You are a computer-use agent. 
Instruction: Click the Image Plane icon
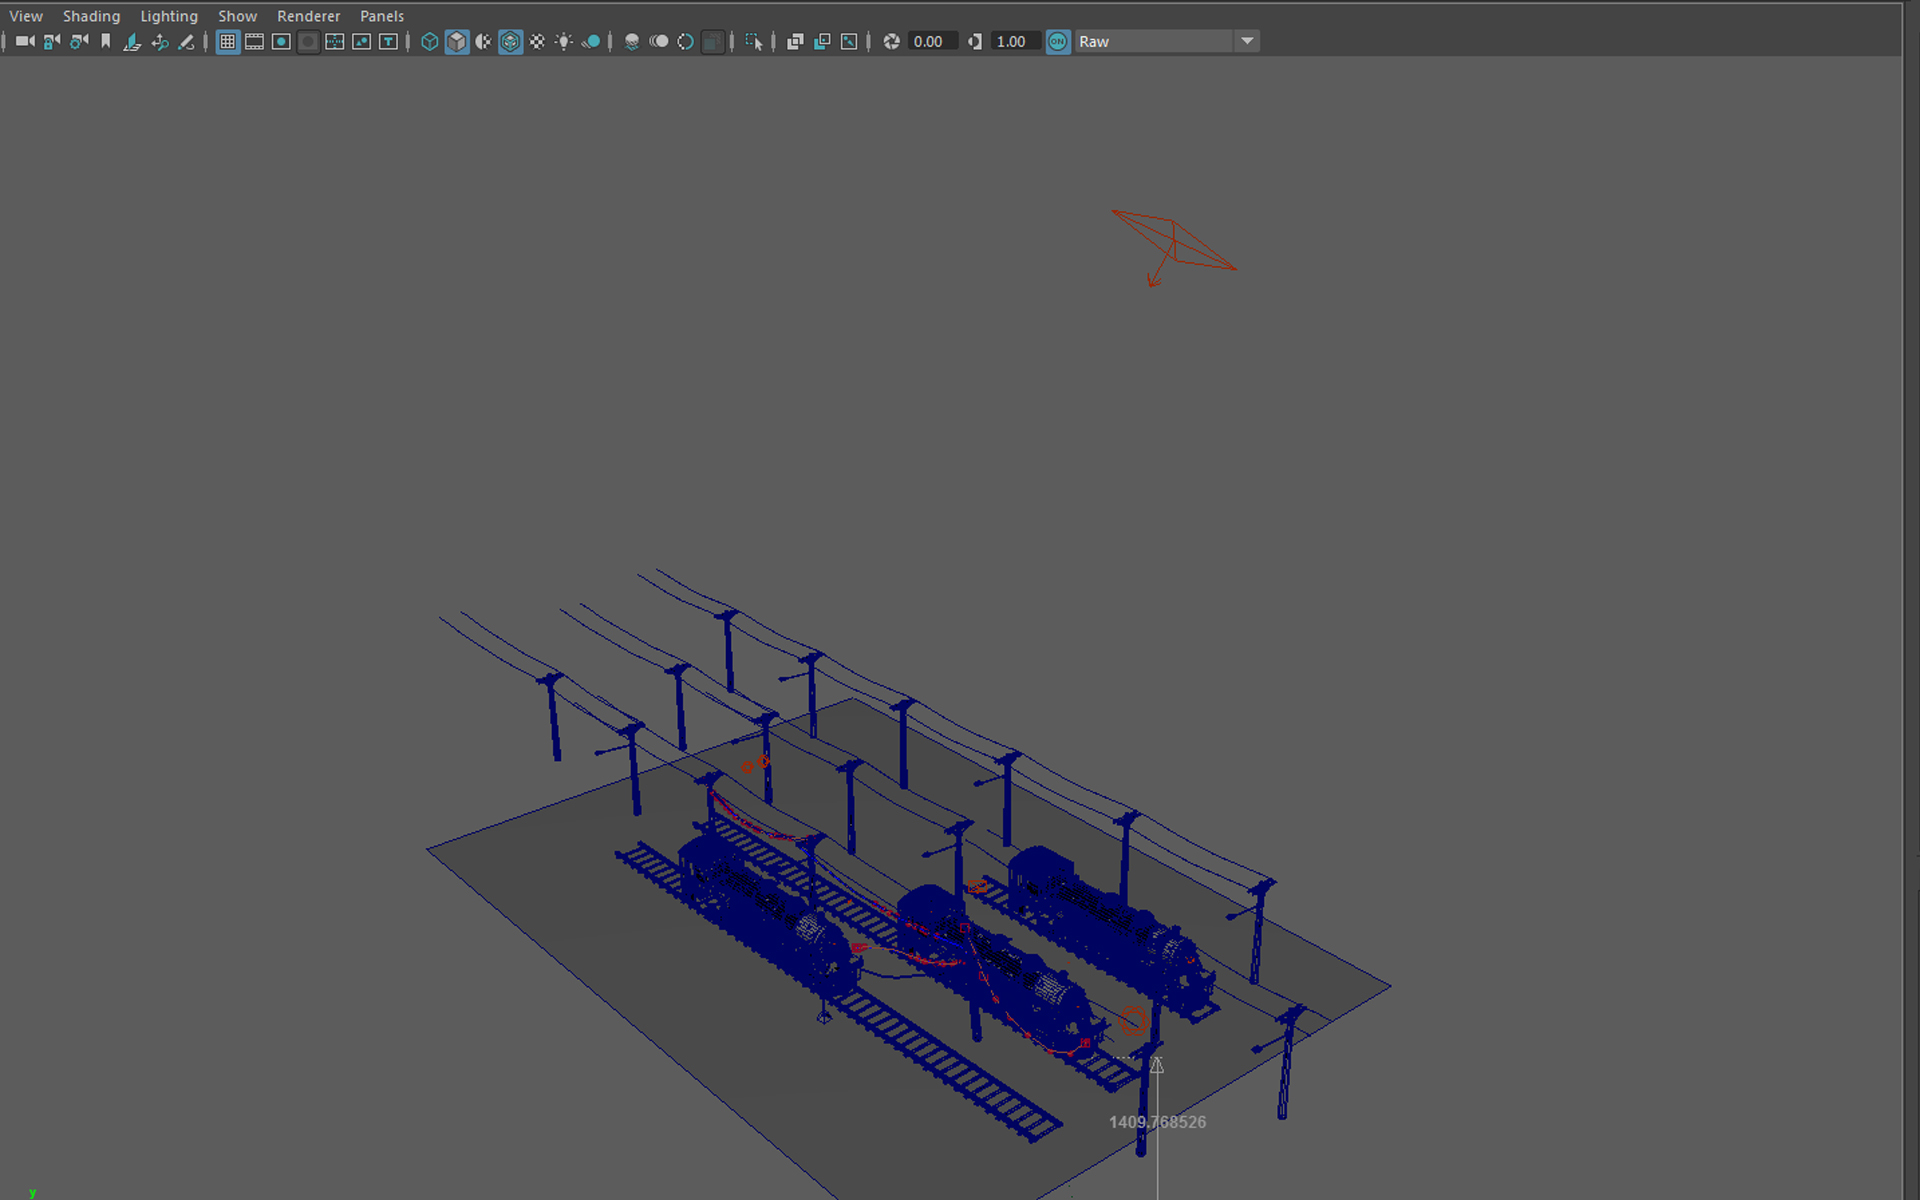coord(132,41)
